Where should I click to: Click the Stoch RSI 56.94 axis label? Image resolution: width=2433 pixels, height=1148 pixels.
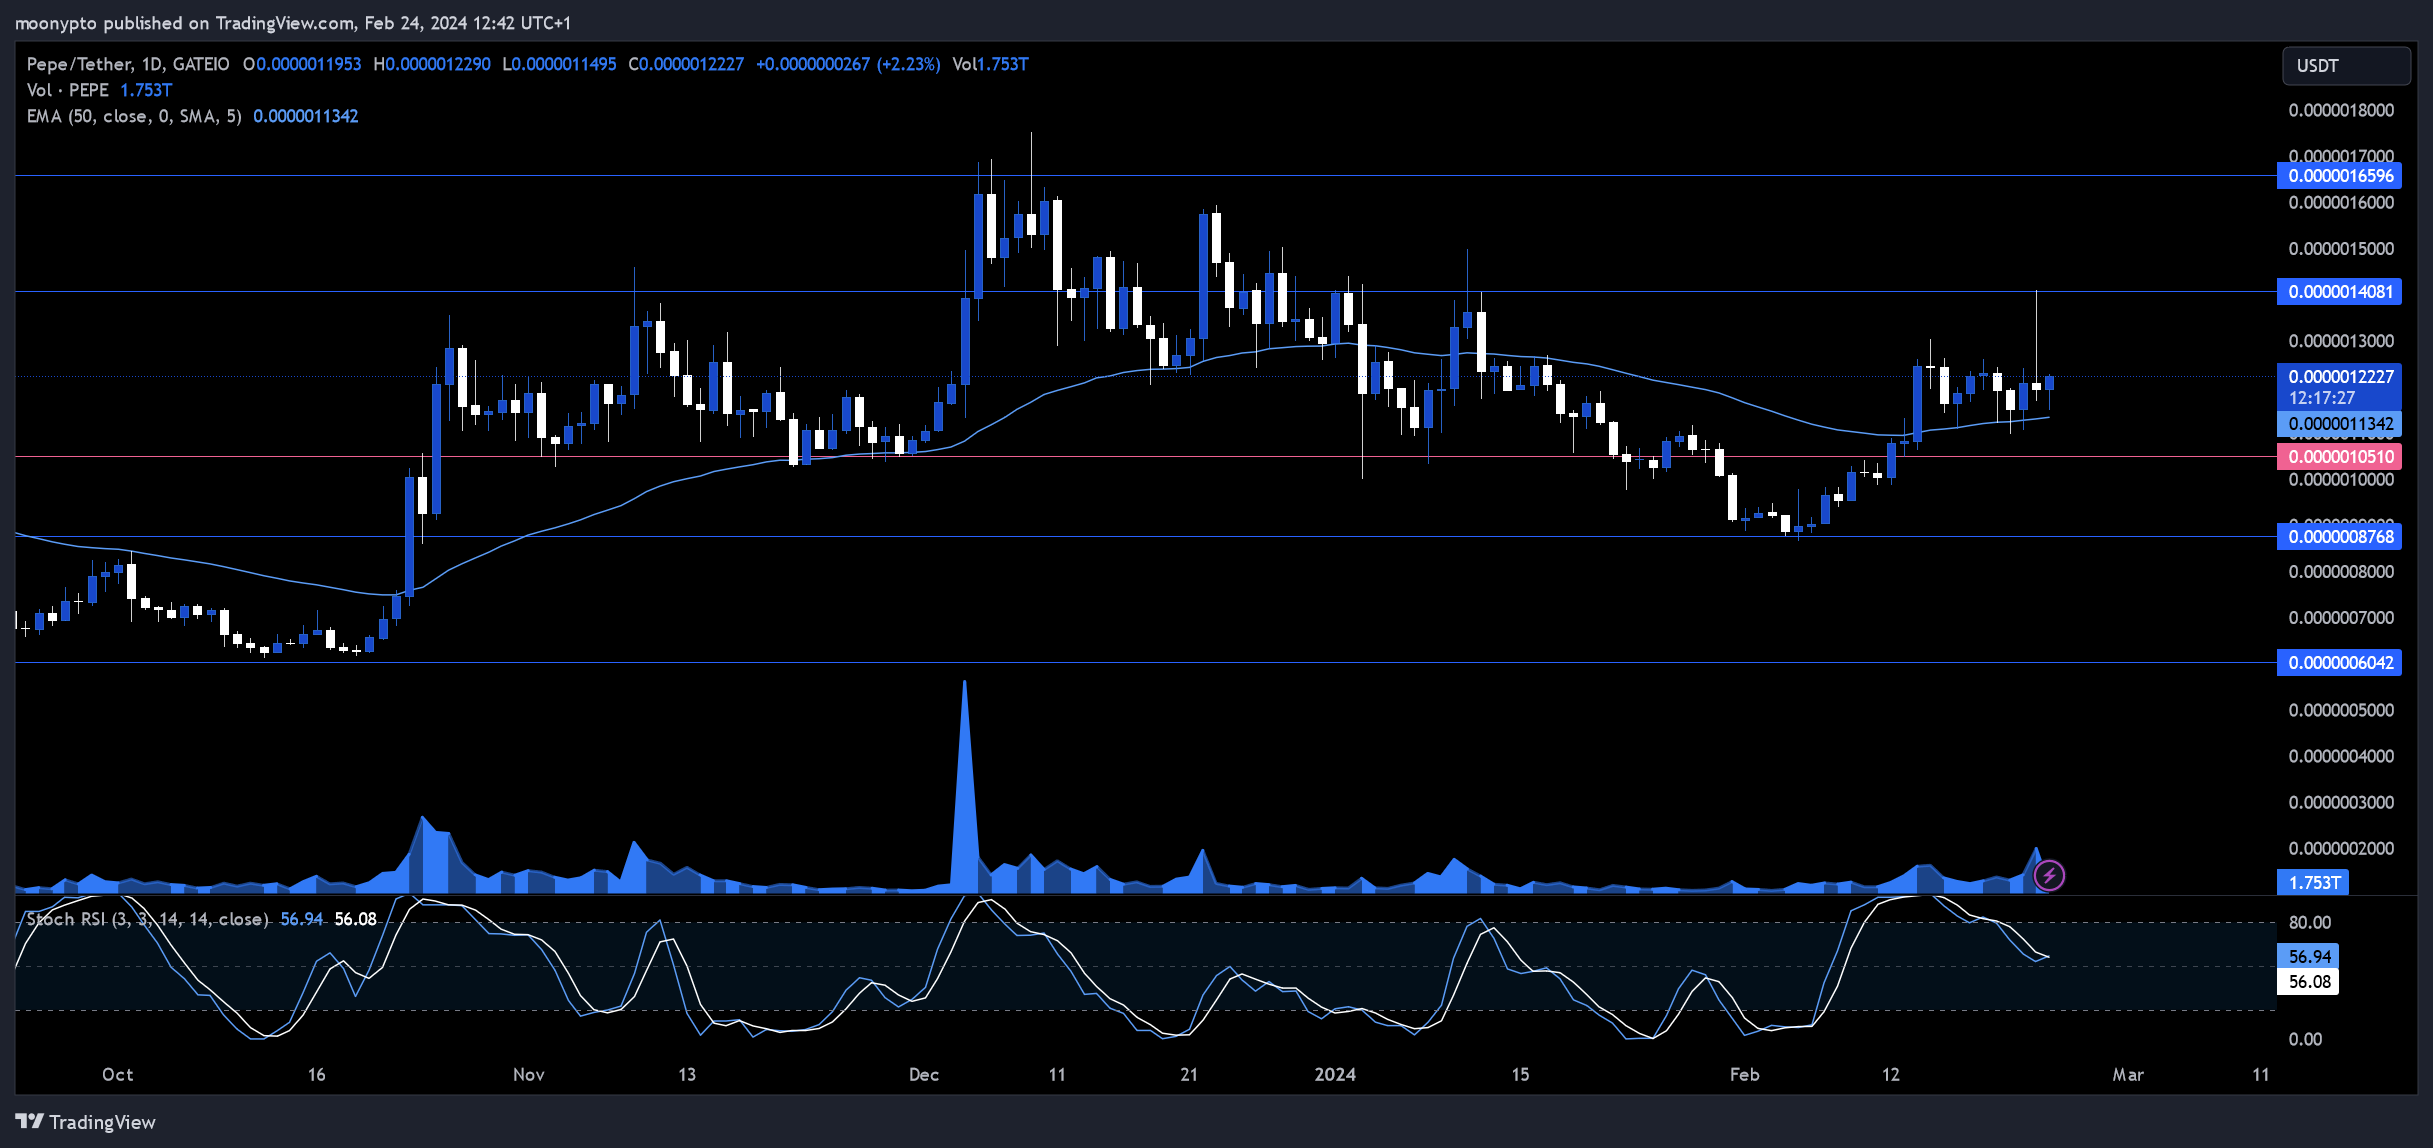pos(2309,957)
